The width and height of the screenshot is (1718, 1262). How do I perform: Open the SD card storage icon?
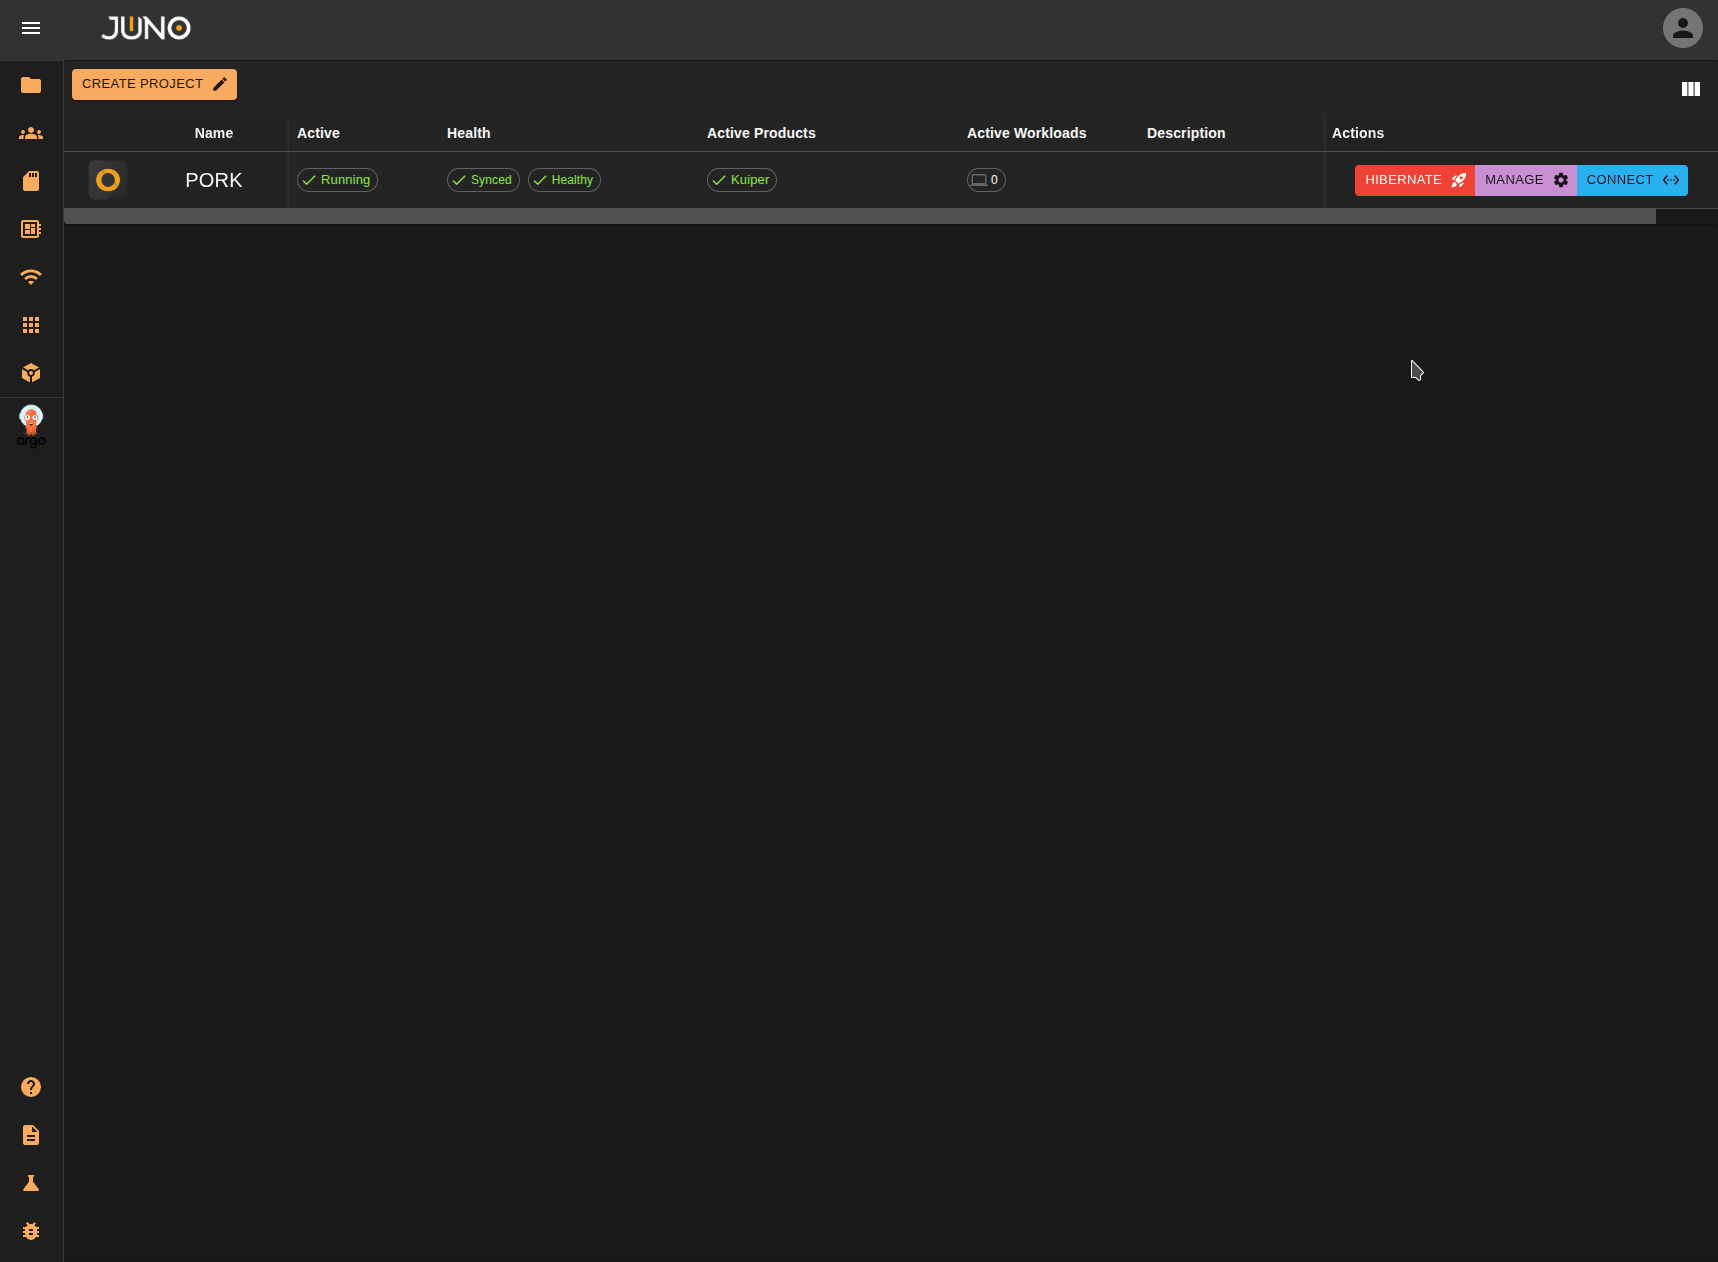[31, 181]
